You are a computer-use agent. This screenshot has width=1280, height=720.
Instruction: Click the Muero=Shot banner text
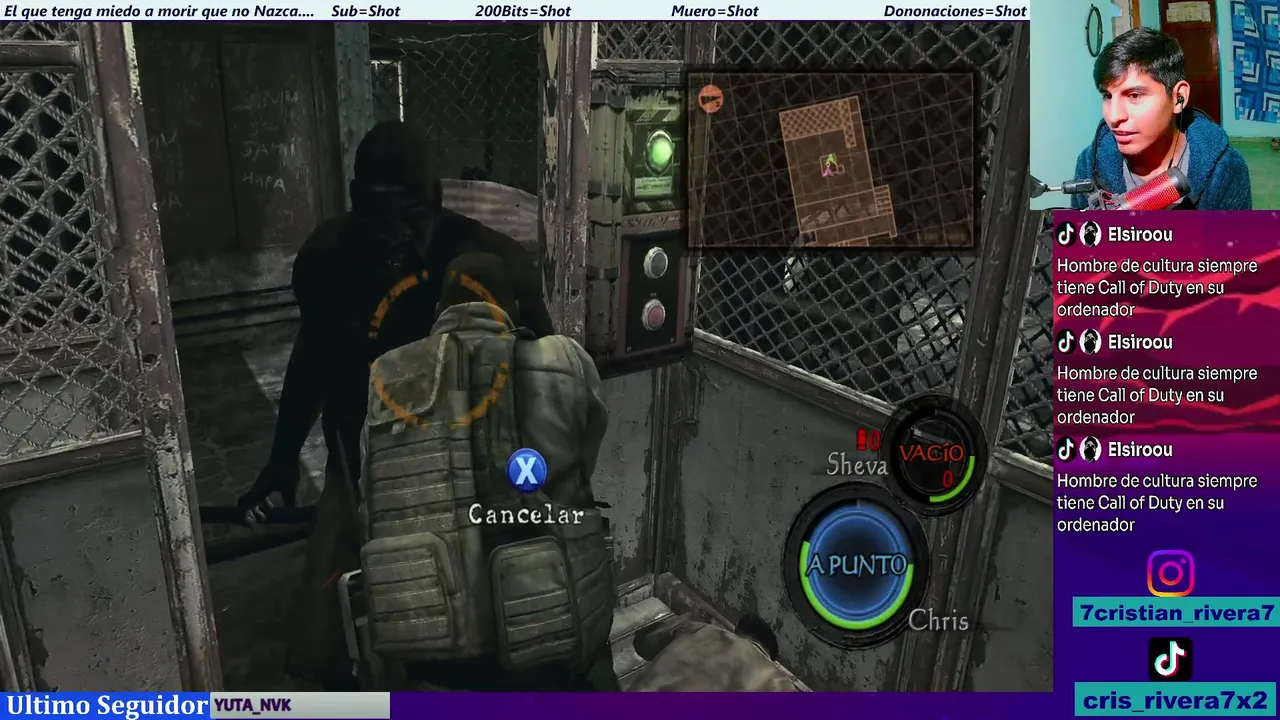tap(715, 11)
